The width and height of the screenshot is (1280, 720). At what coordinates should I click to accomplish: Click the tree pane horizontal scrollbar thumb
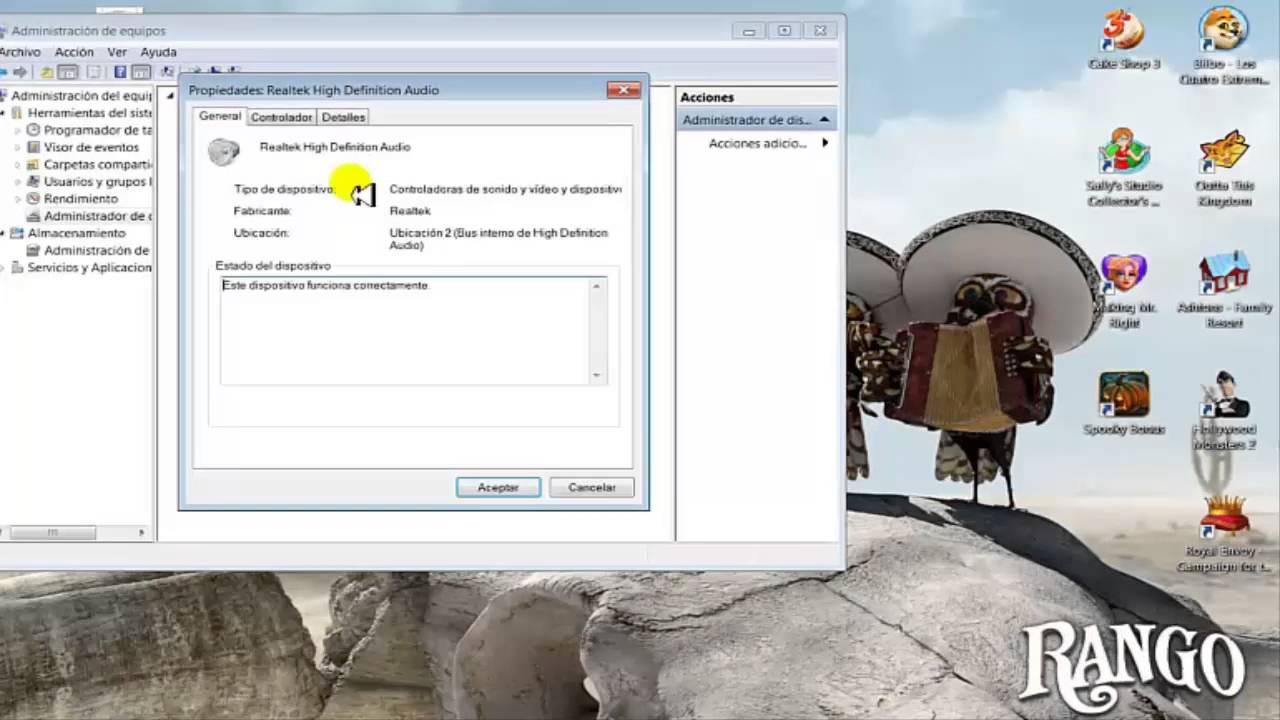pyautogui.click(x=52, y=533)
